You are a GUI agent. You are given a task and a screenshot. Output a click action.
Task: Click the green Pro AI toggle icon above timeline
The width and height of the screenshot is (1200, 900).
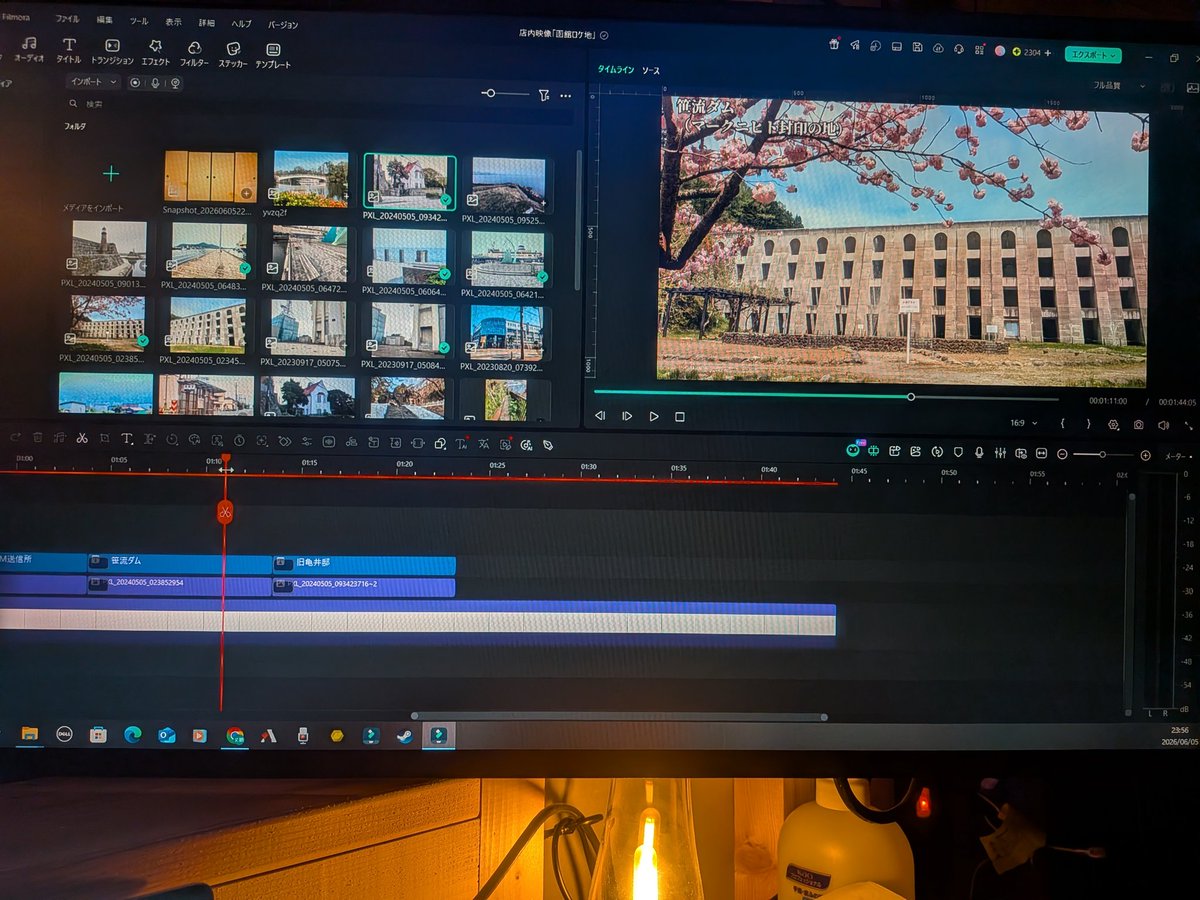853,451
